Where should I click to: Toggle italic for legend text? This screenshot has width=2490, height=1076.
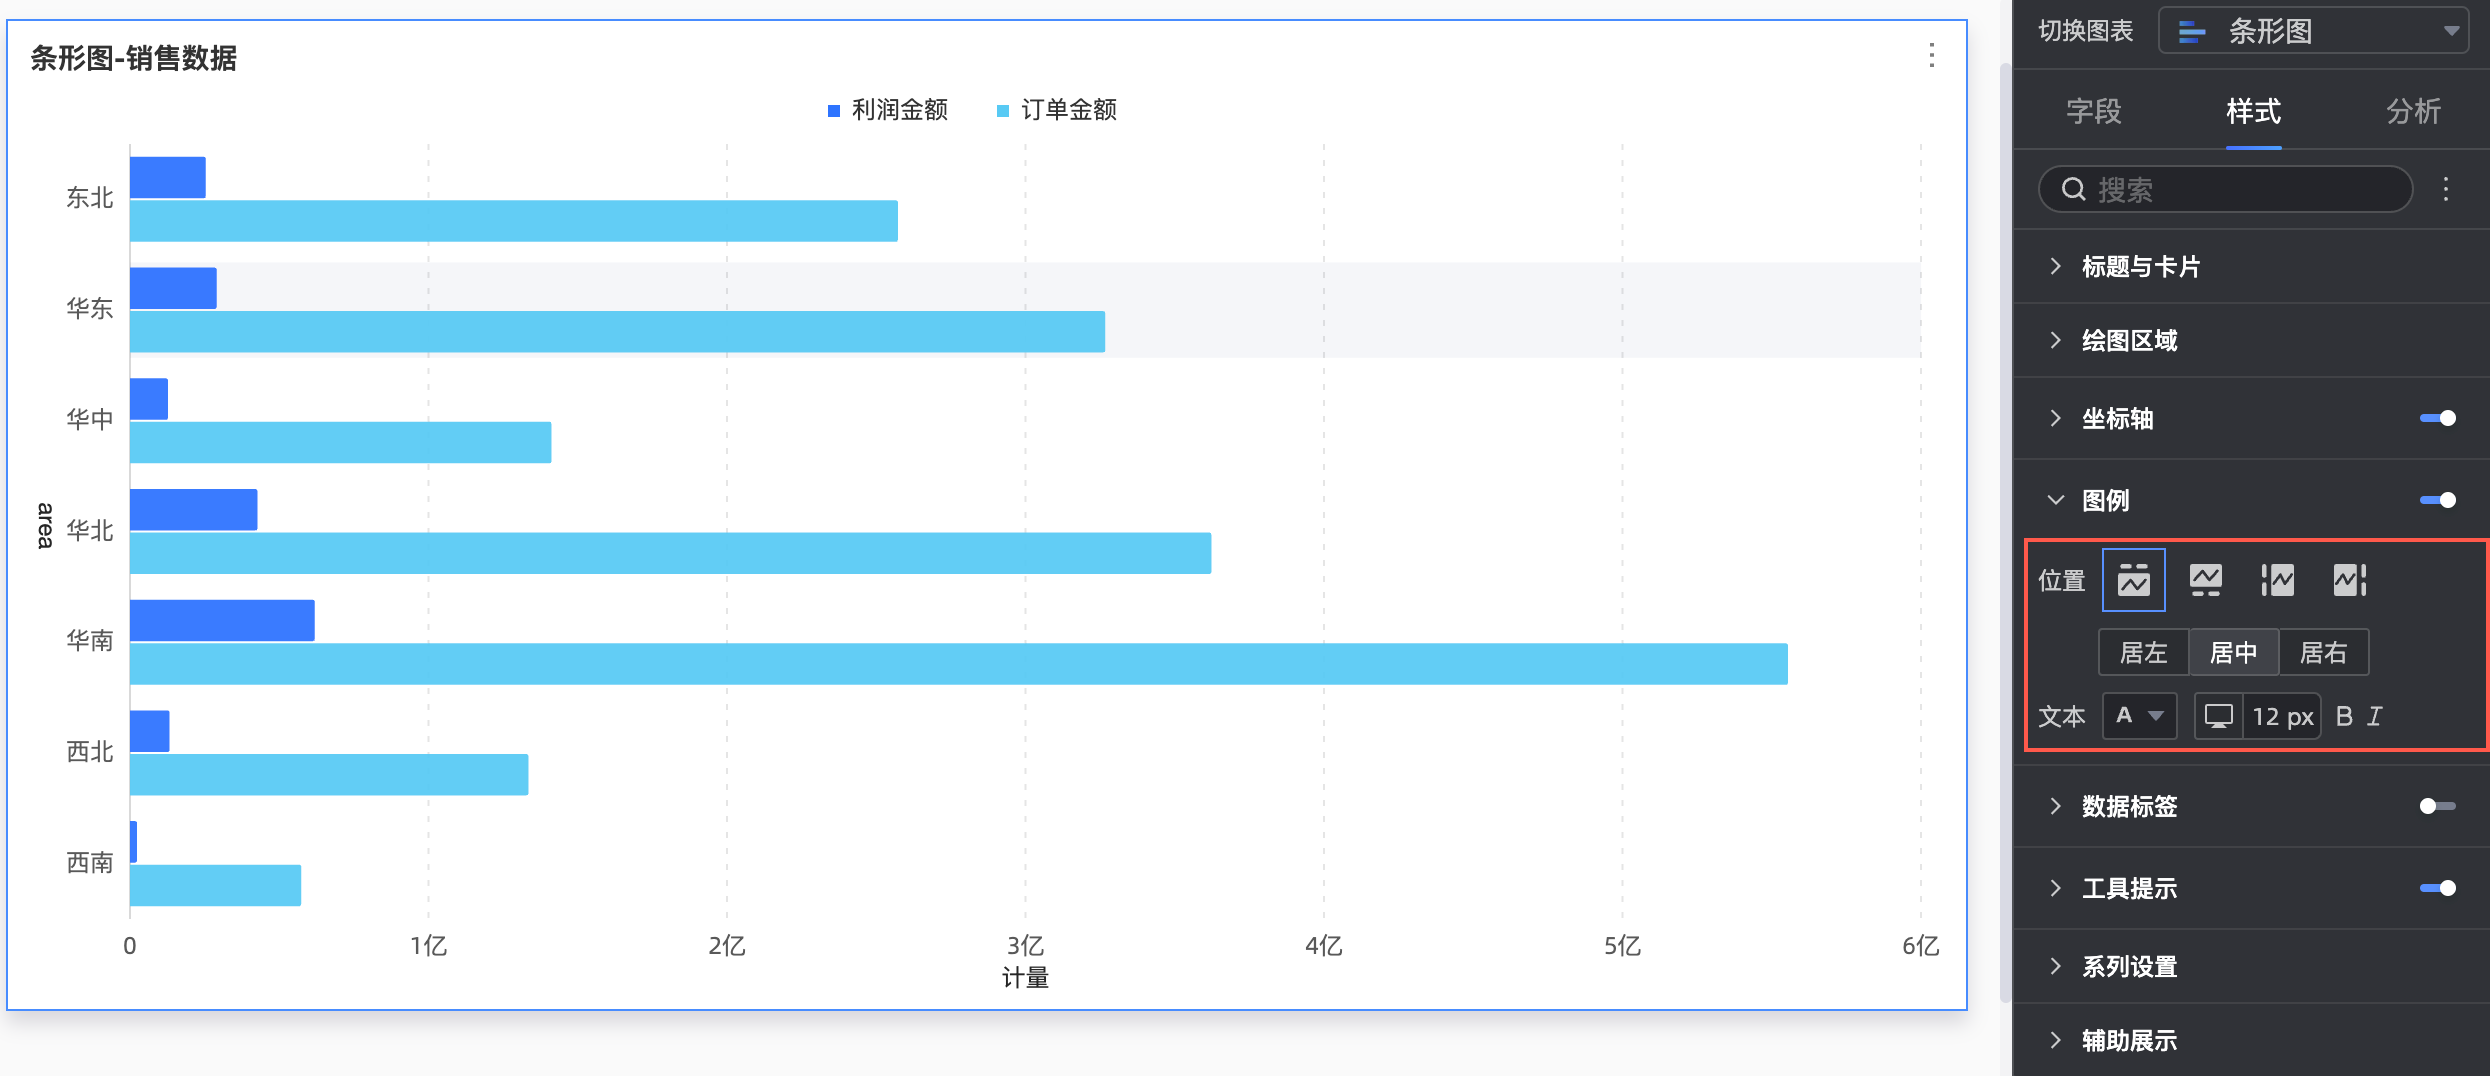[x=2375, y=716]
